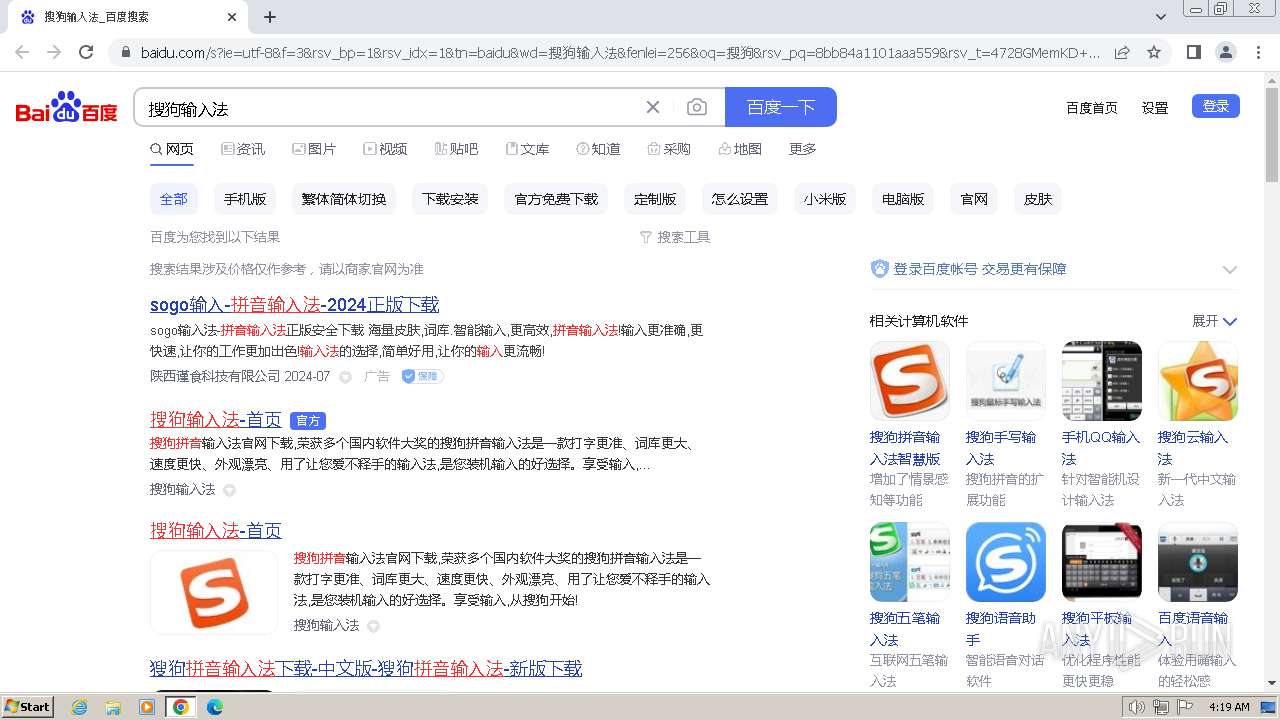The width and height of the screenshot is (1280, 720).
Task: Click the browser address bar
Action: 620,52
